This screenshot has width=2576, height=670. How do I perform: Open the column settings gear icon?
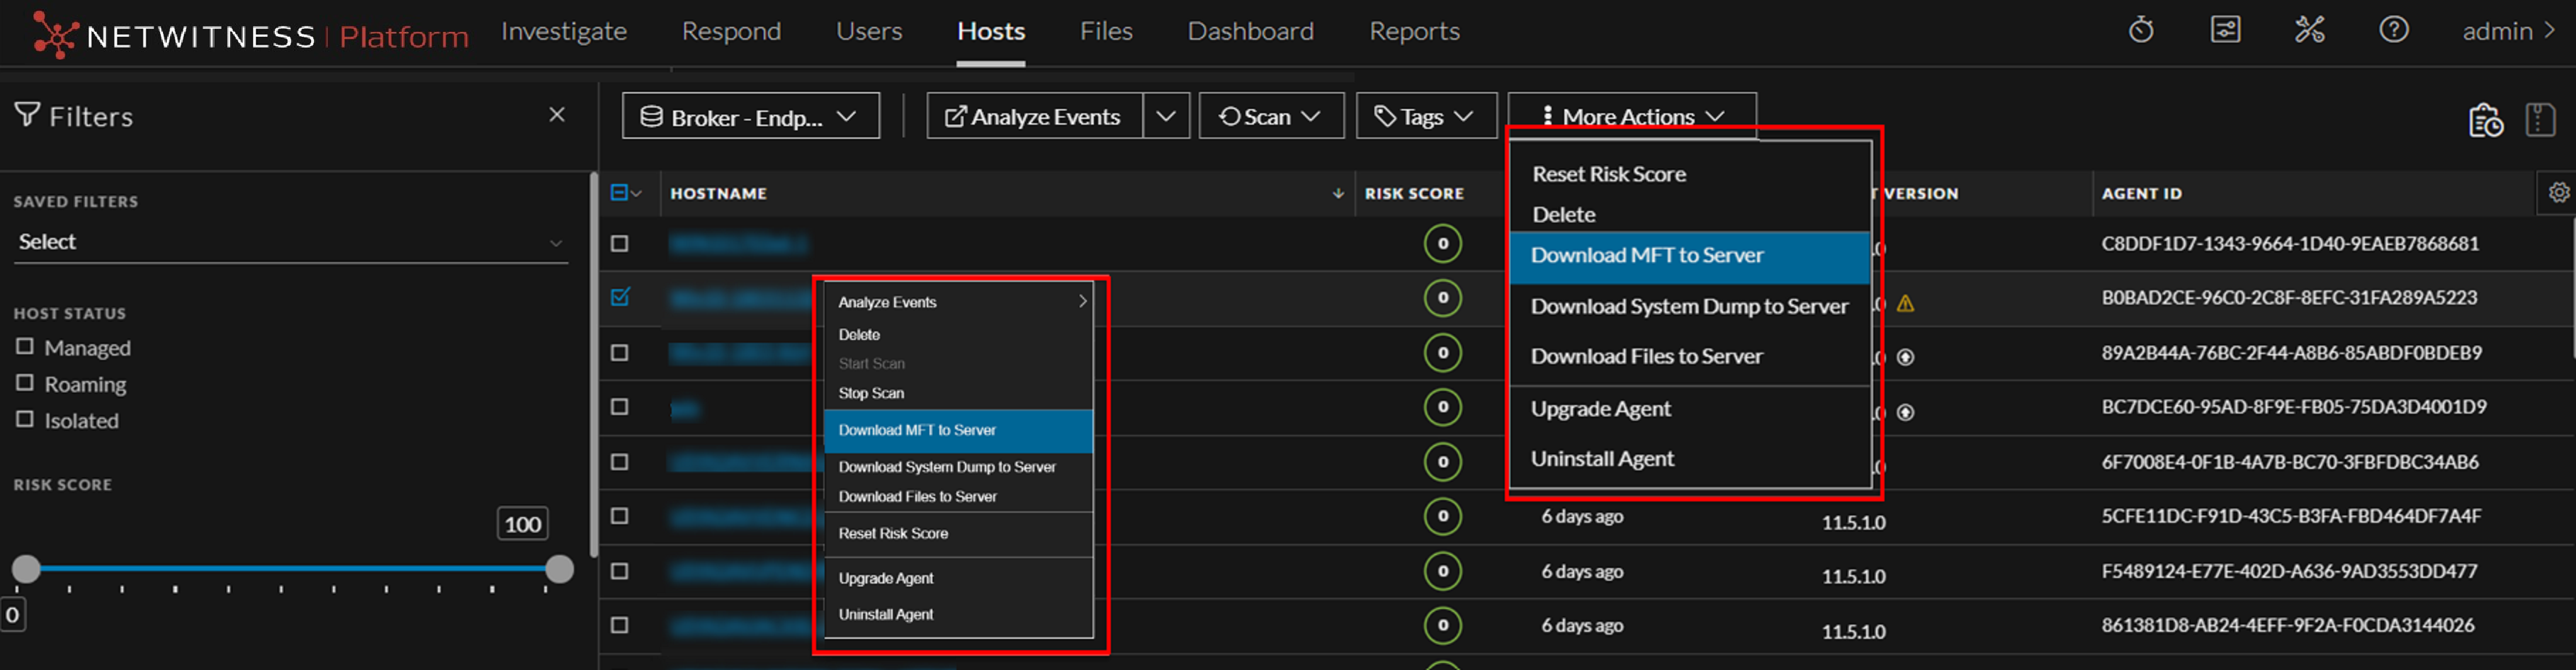pos(2558,193)
